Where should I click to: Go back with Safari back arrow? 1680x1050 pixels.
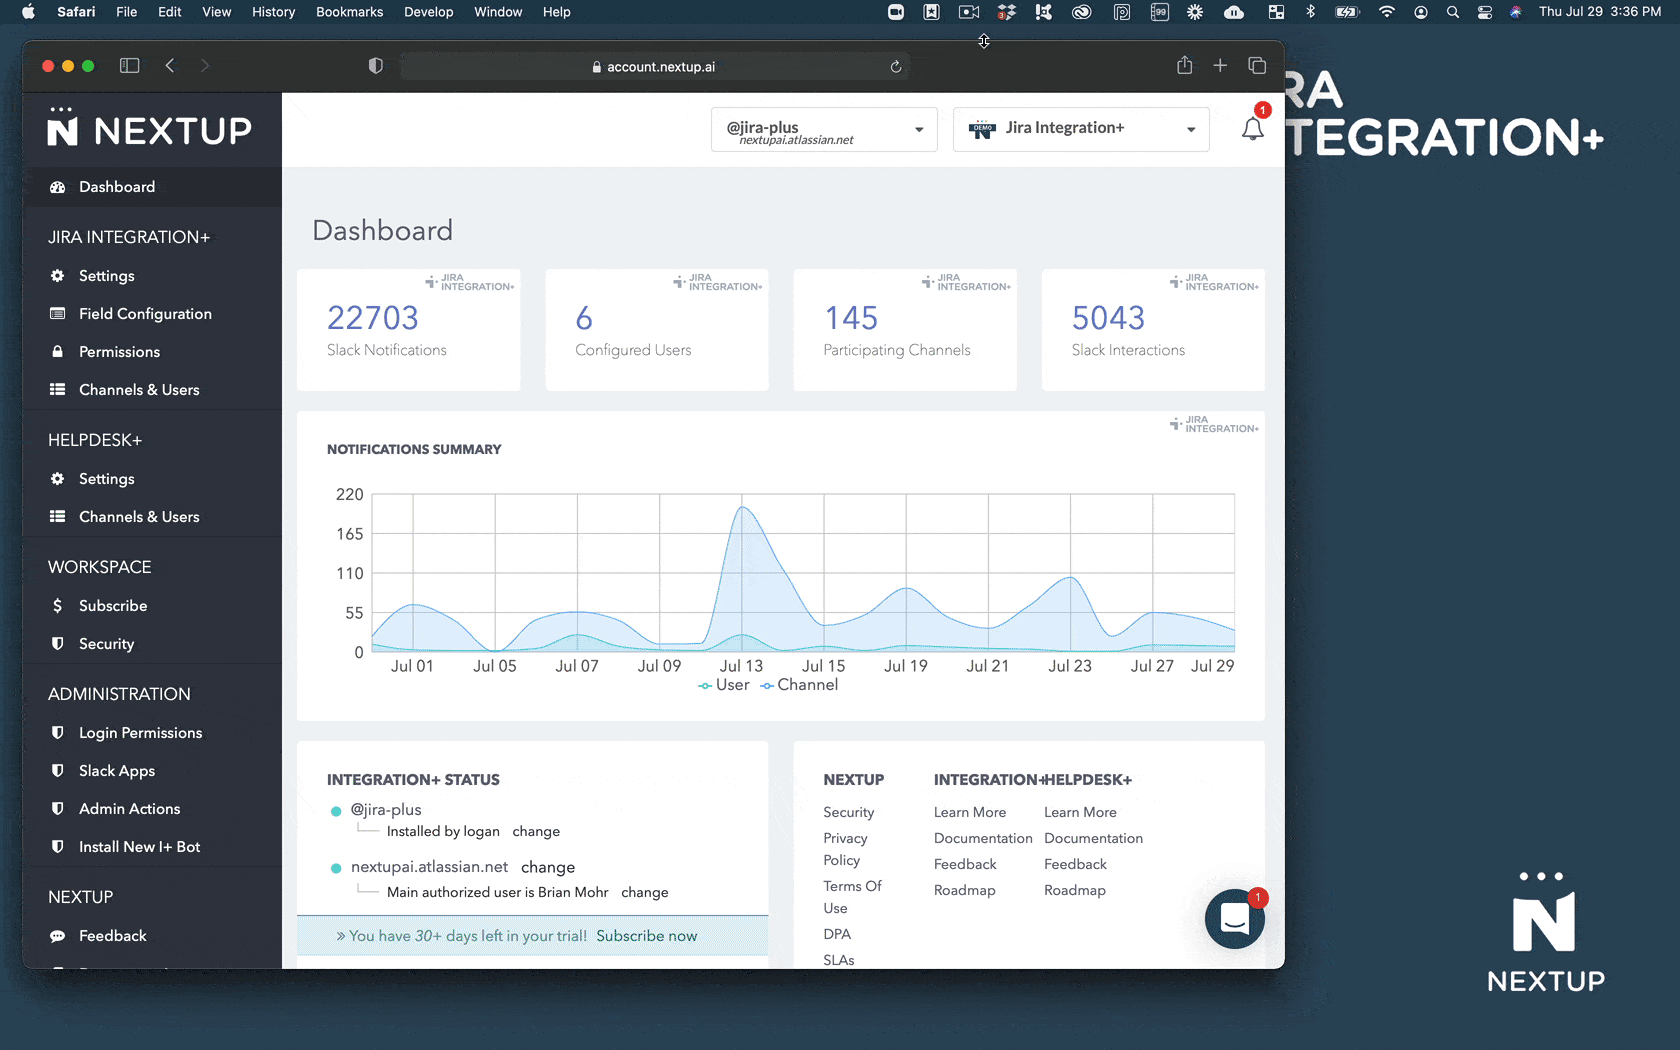[170, 66]
